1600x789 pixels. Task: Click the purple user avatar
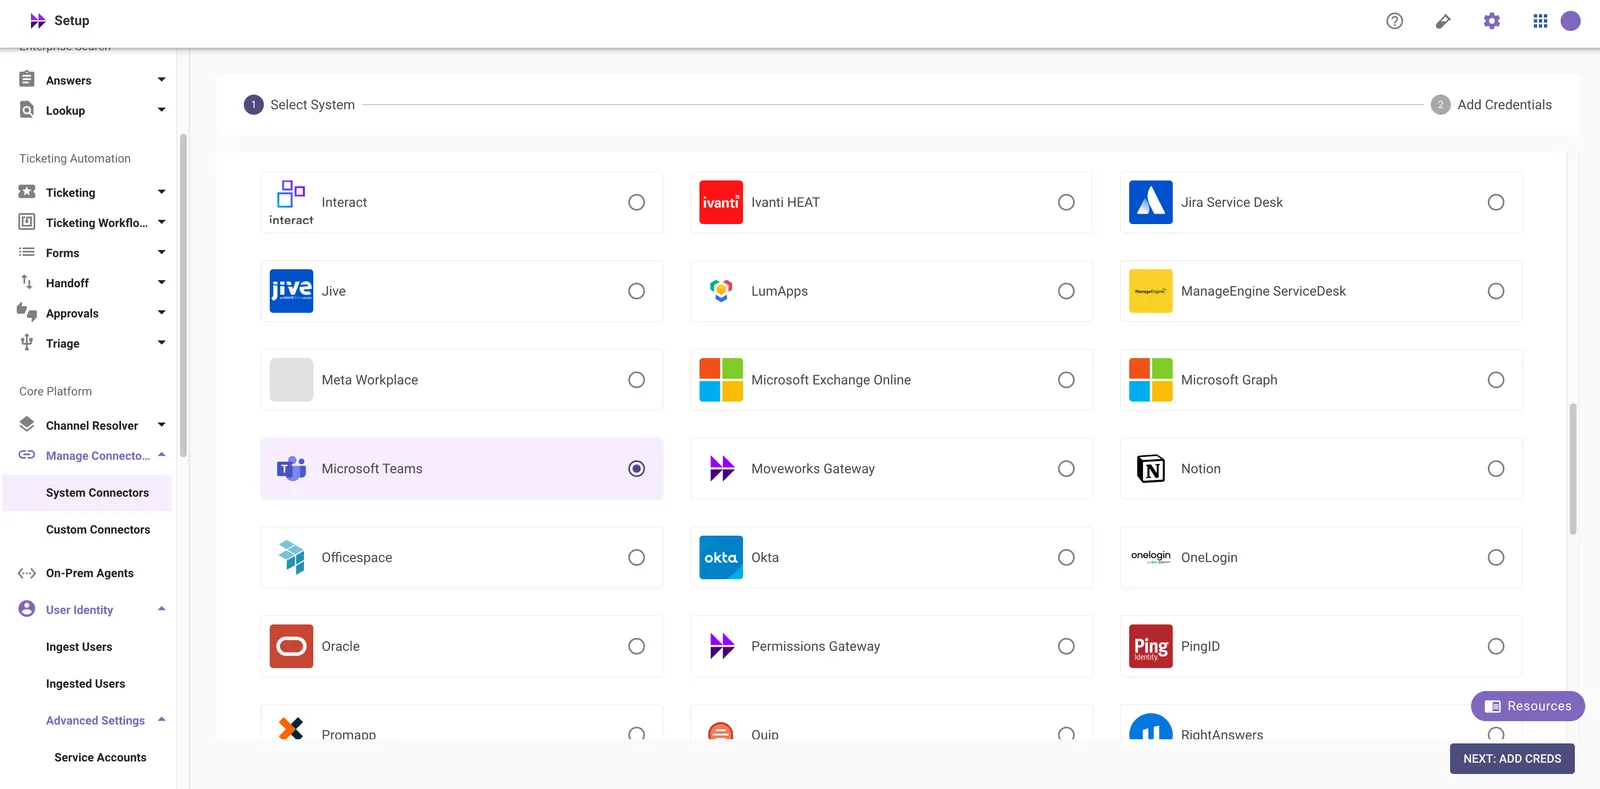1571,21
